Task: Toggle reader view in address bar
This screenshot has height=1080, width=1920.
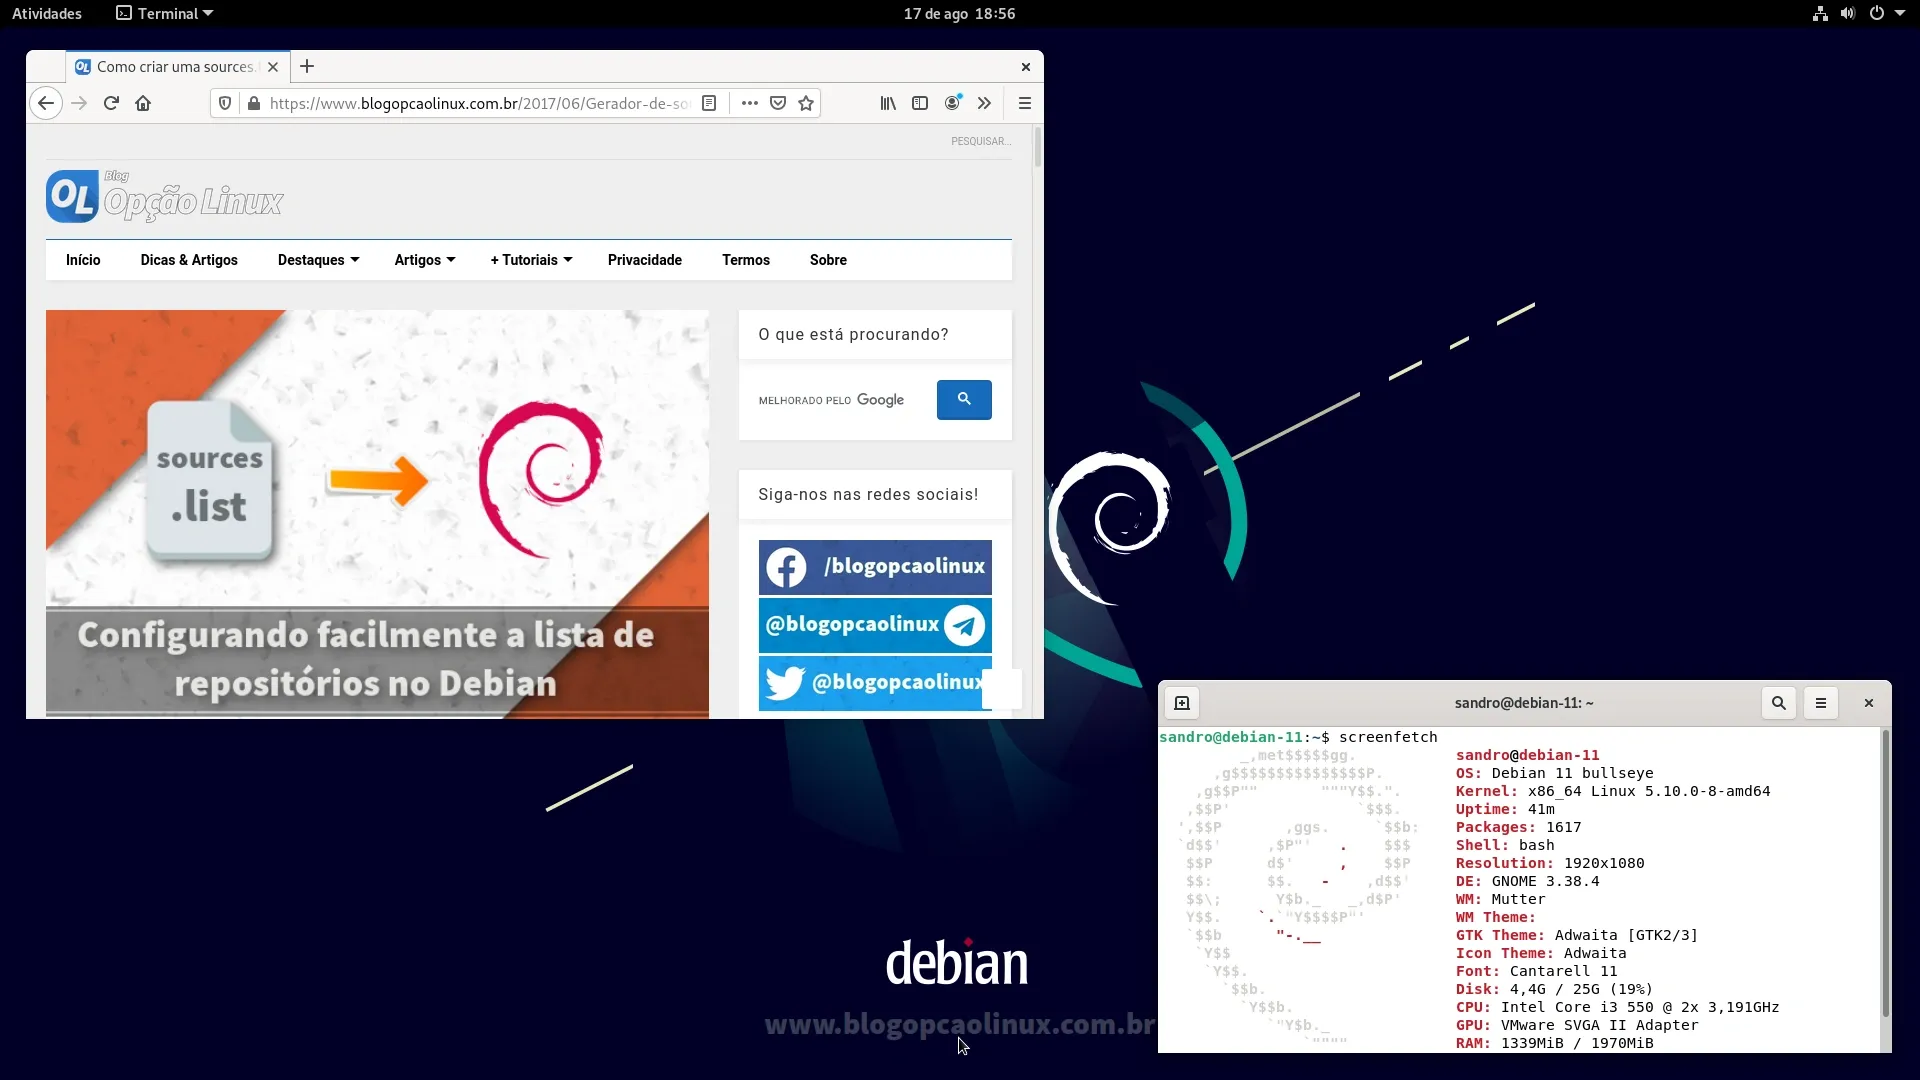Action: coord(709,103)
